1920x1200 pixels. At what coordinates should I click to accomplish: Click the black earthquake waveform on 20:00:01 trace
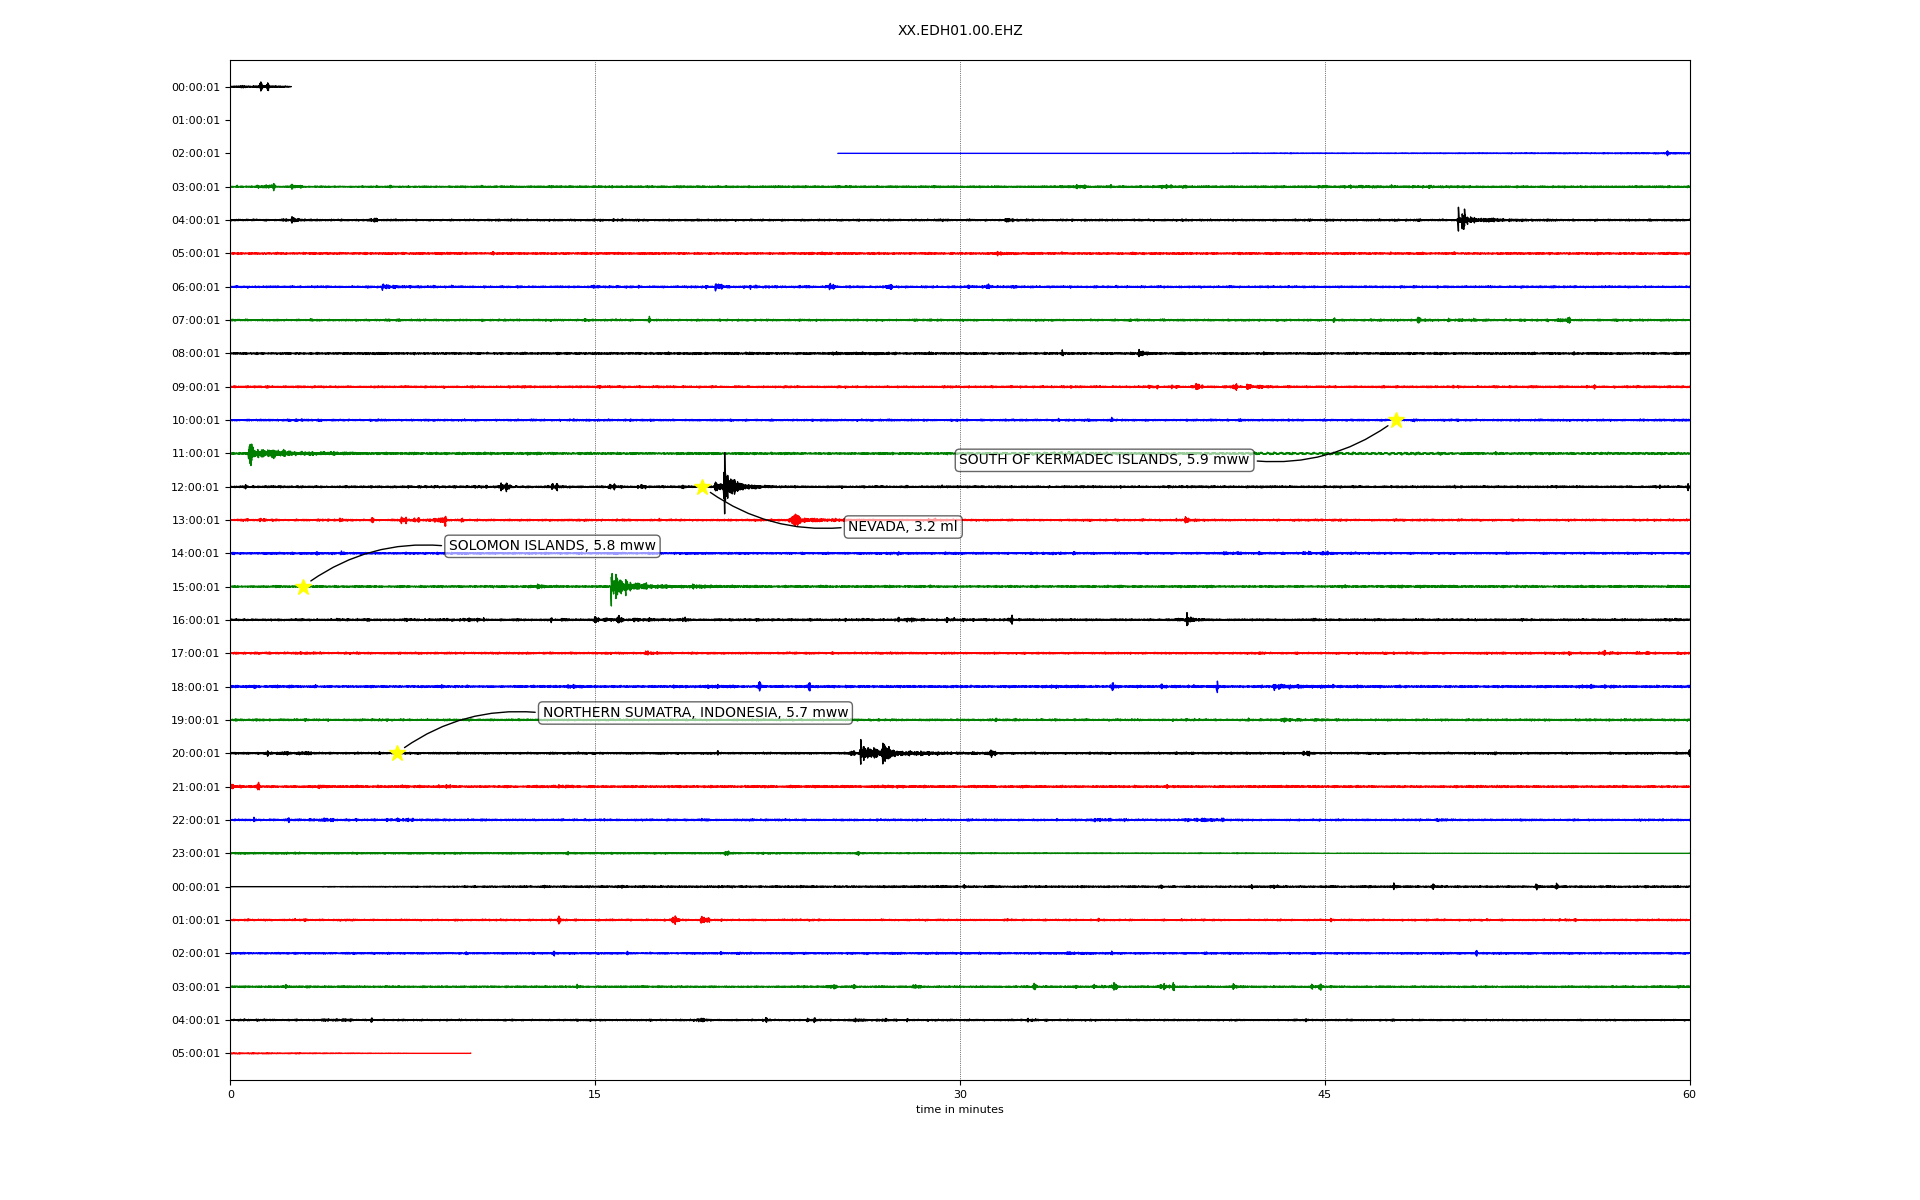872,753
